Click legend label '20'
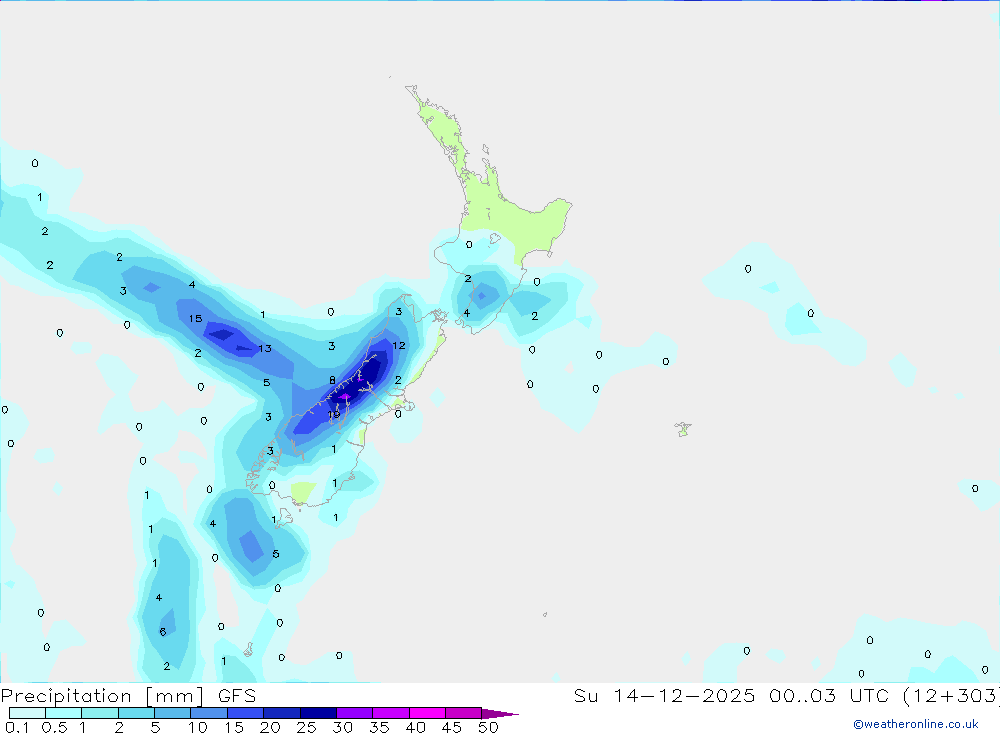The image size is (1000, 733). [x=270, y=727]
